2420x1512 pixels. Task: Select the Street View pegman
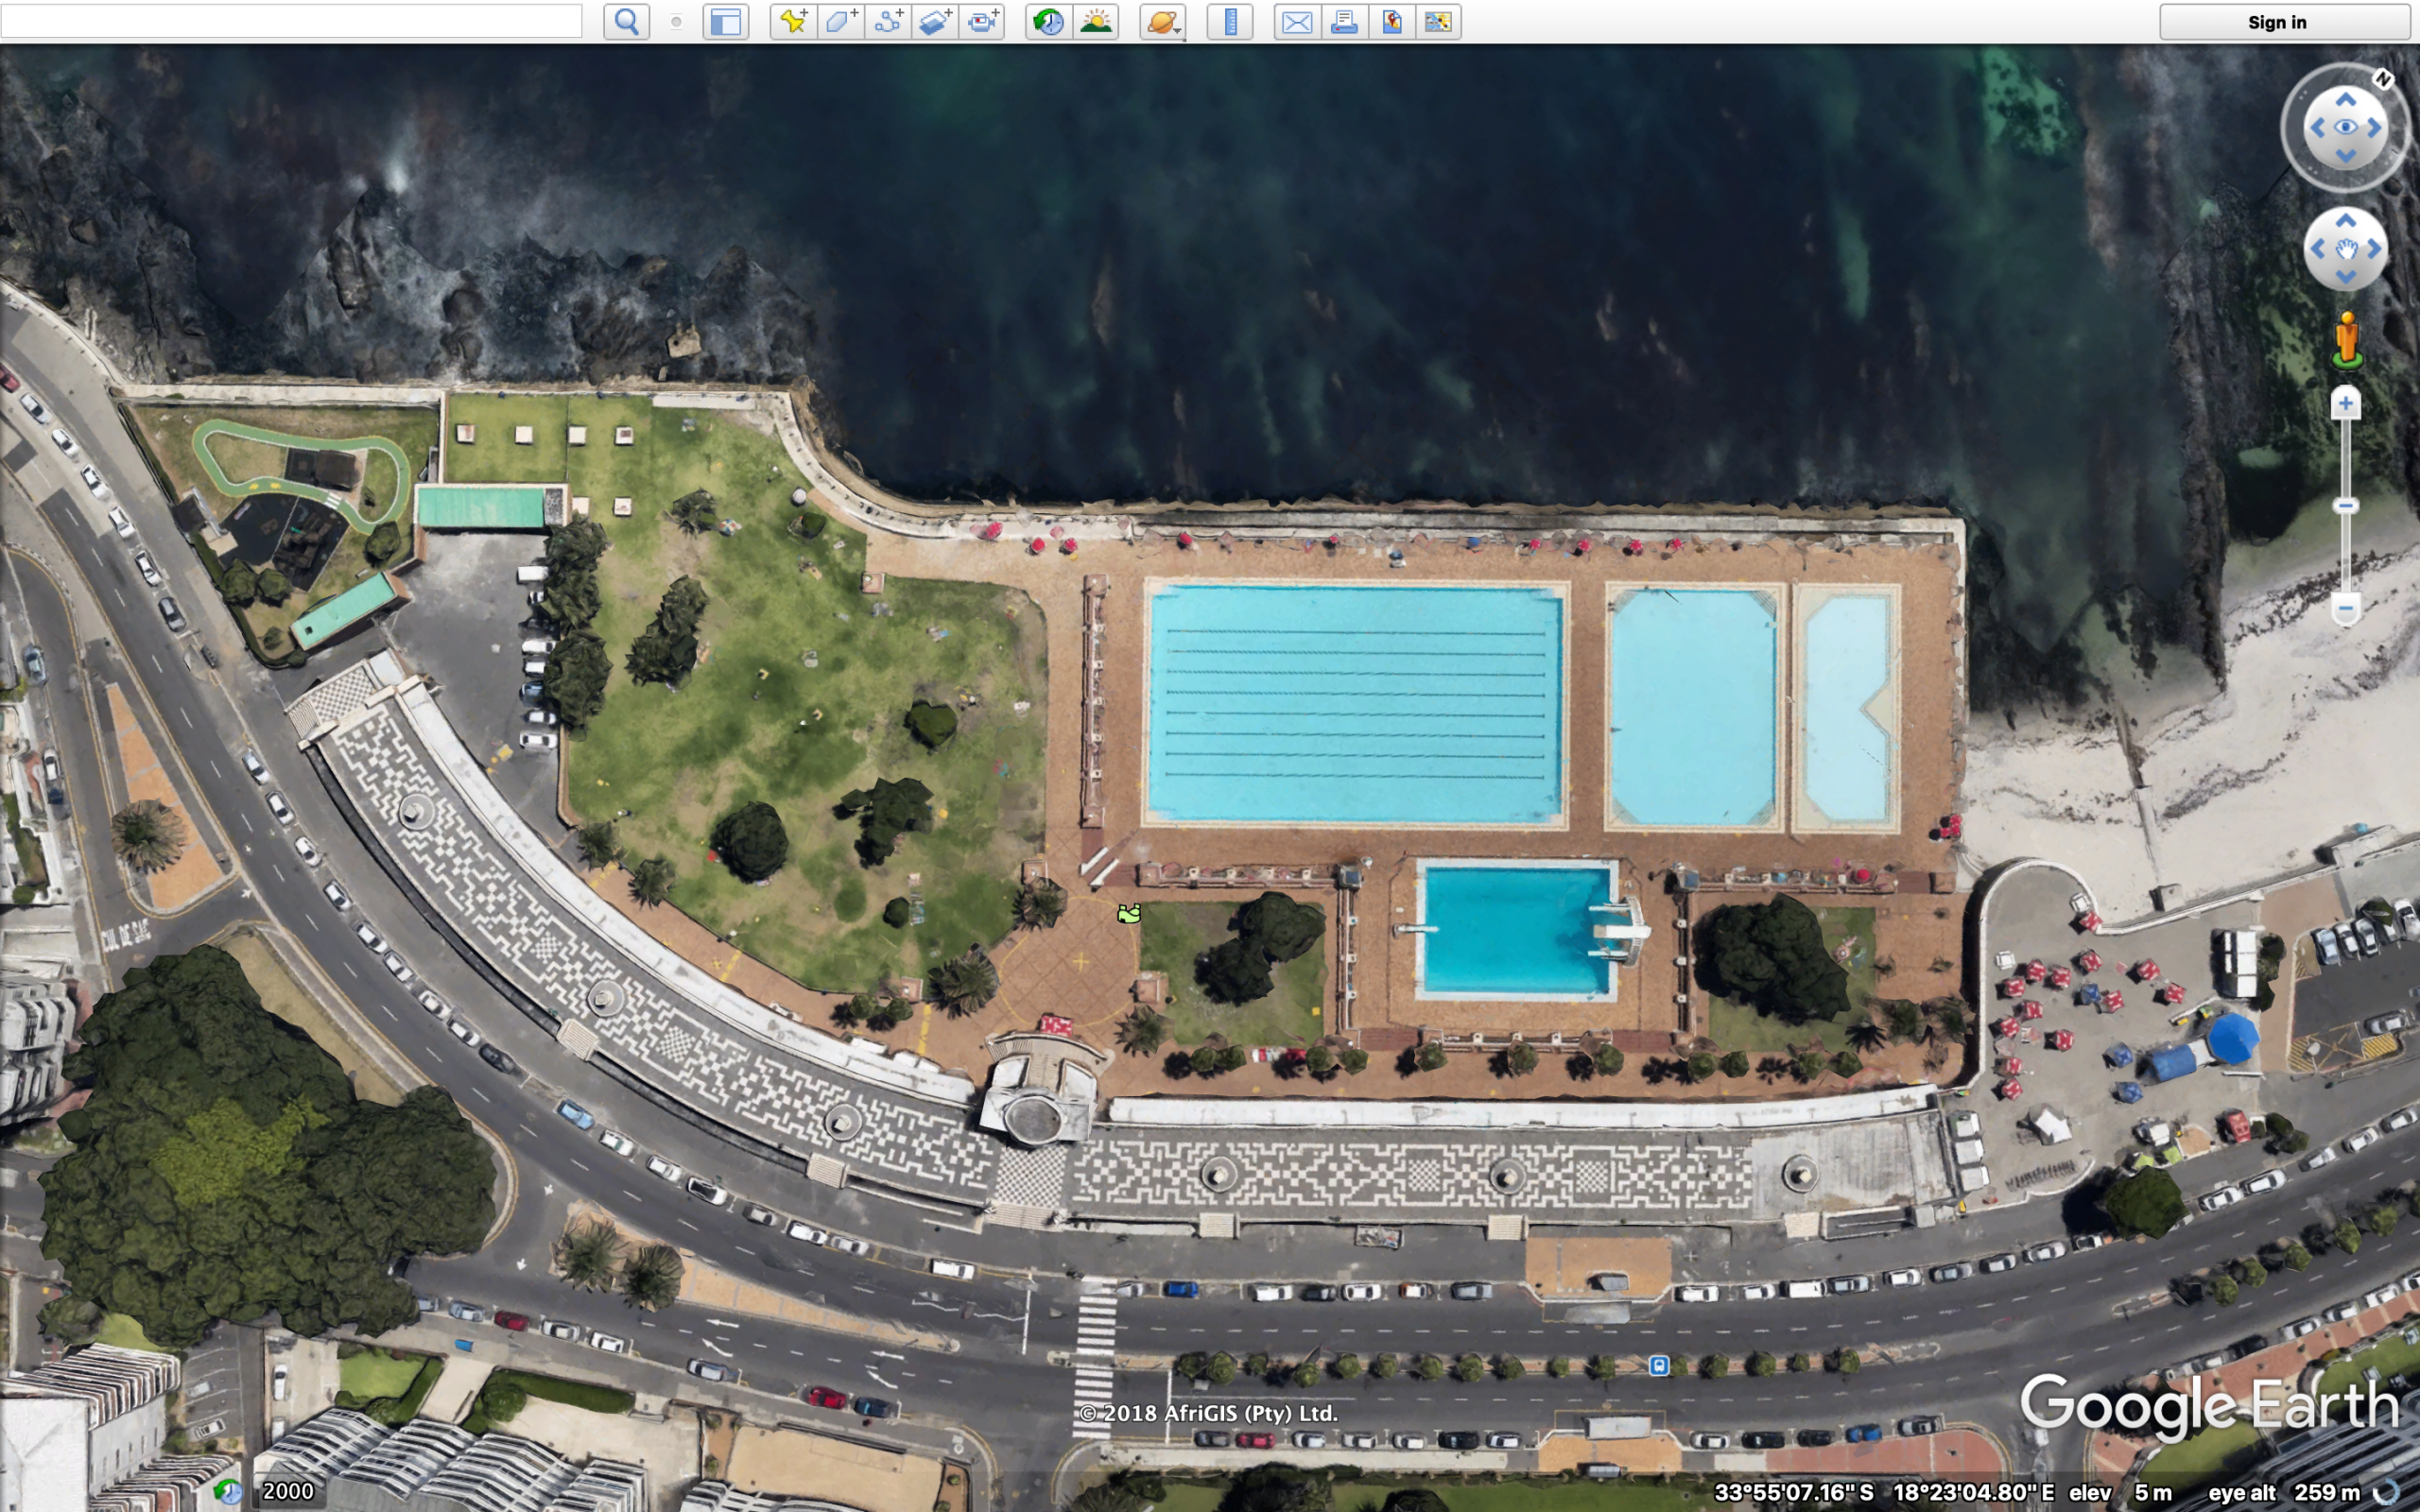point(2347,340)
